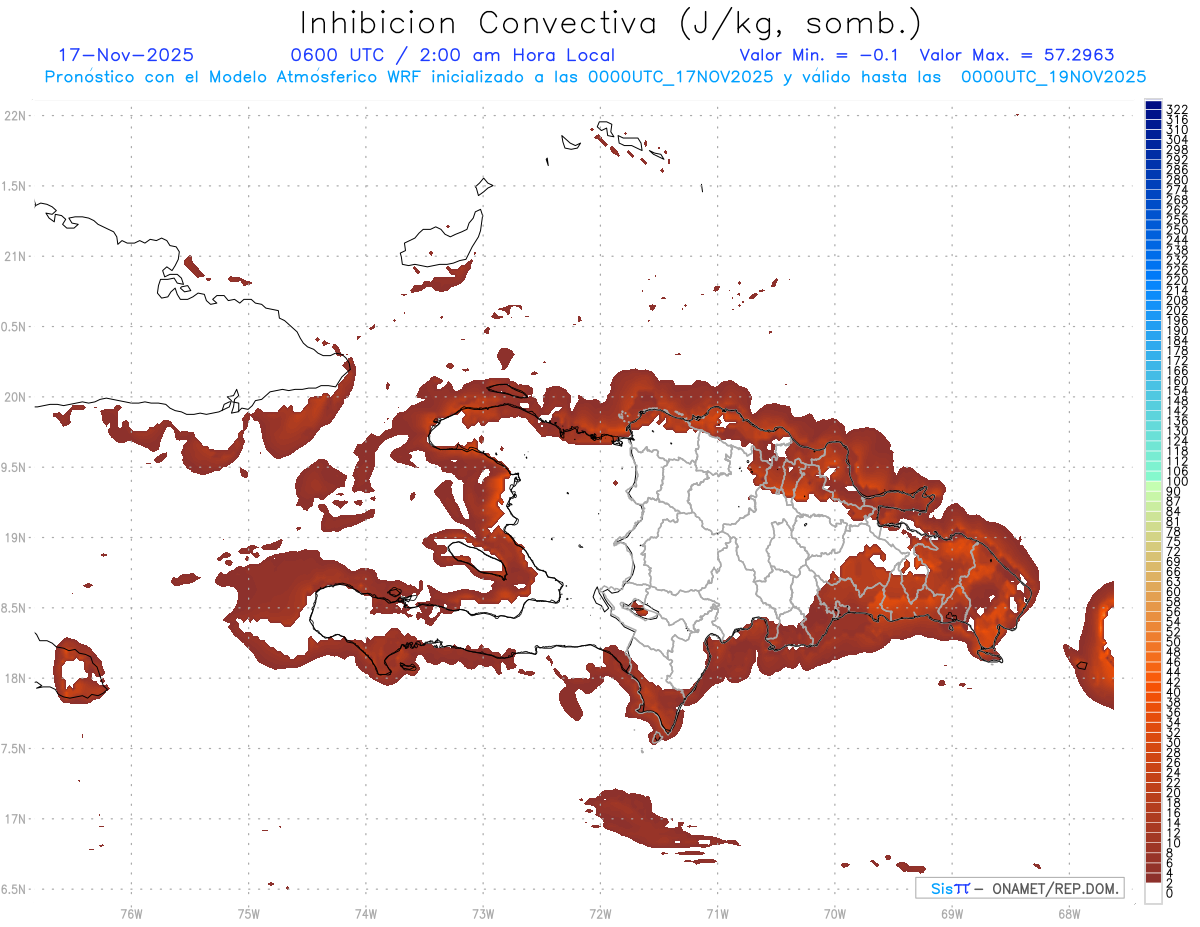Click the '70W' longitude label
1200x927 pixels.
point(835,913)
